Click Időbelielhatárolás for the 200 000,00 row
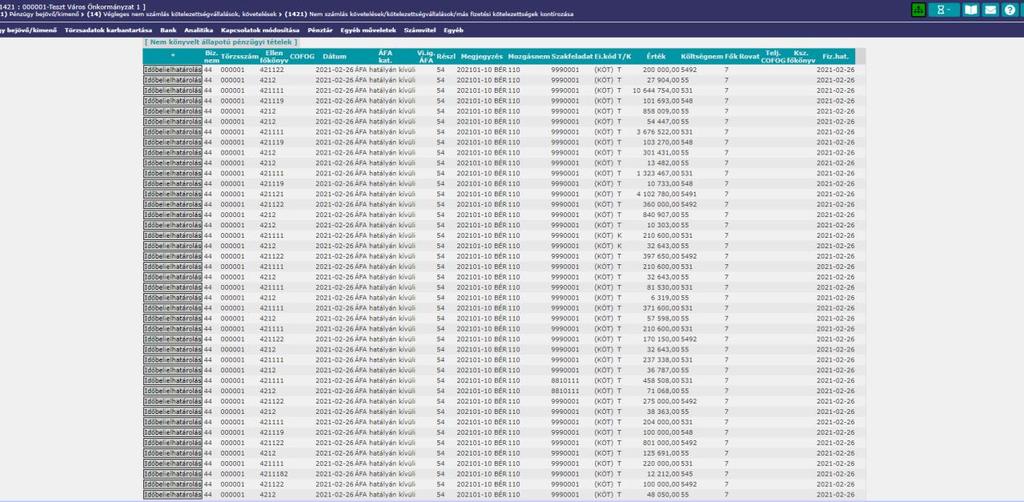 click(x=173, y=69)
